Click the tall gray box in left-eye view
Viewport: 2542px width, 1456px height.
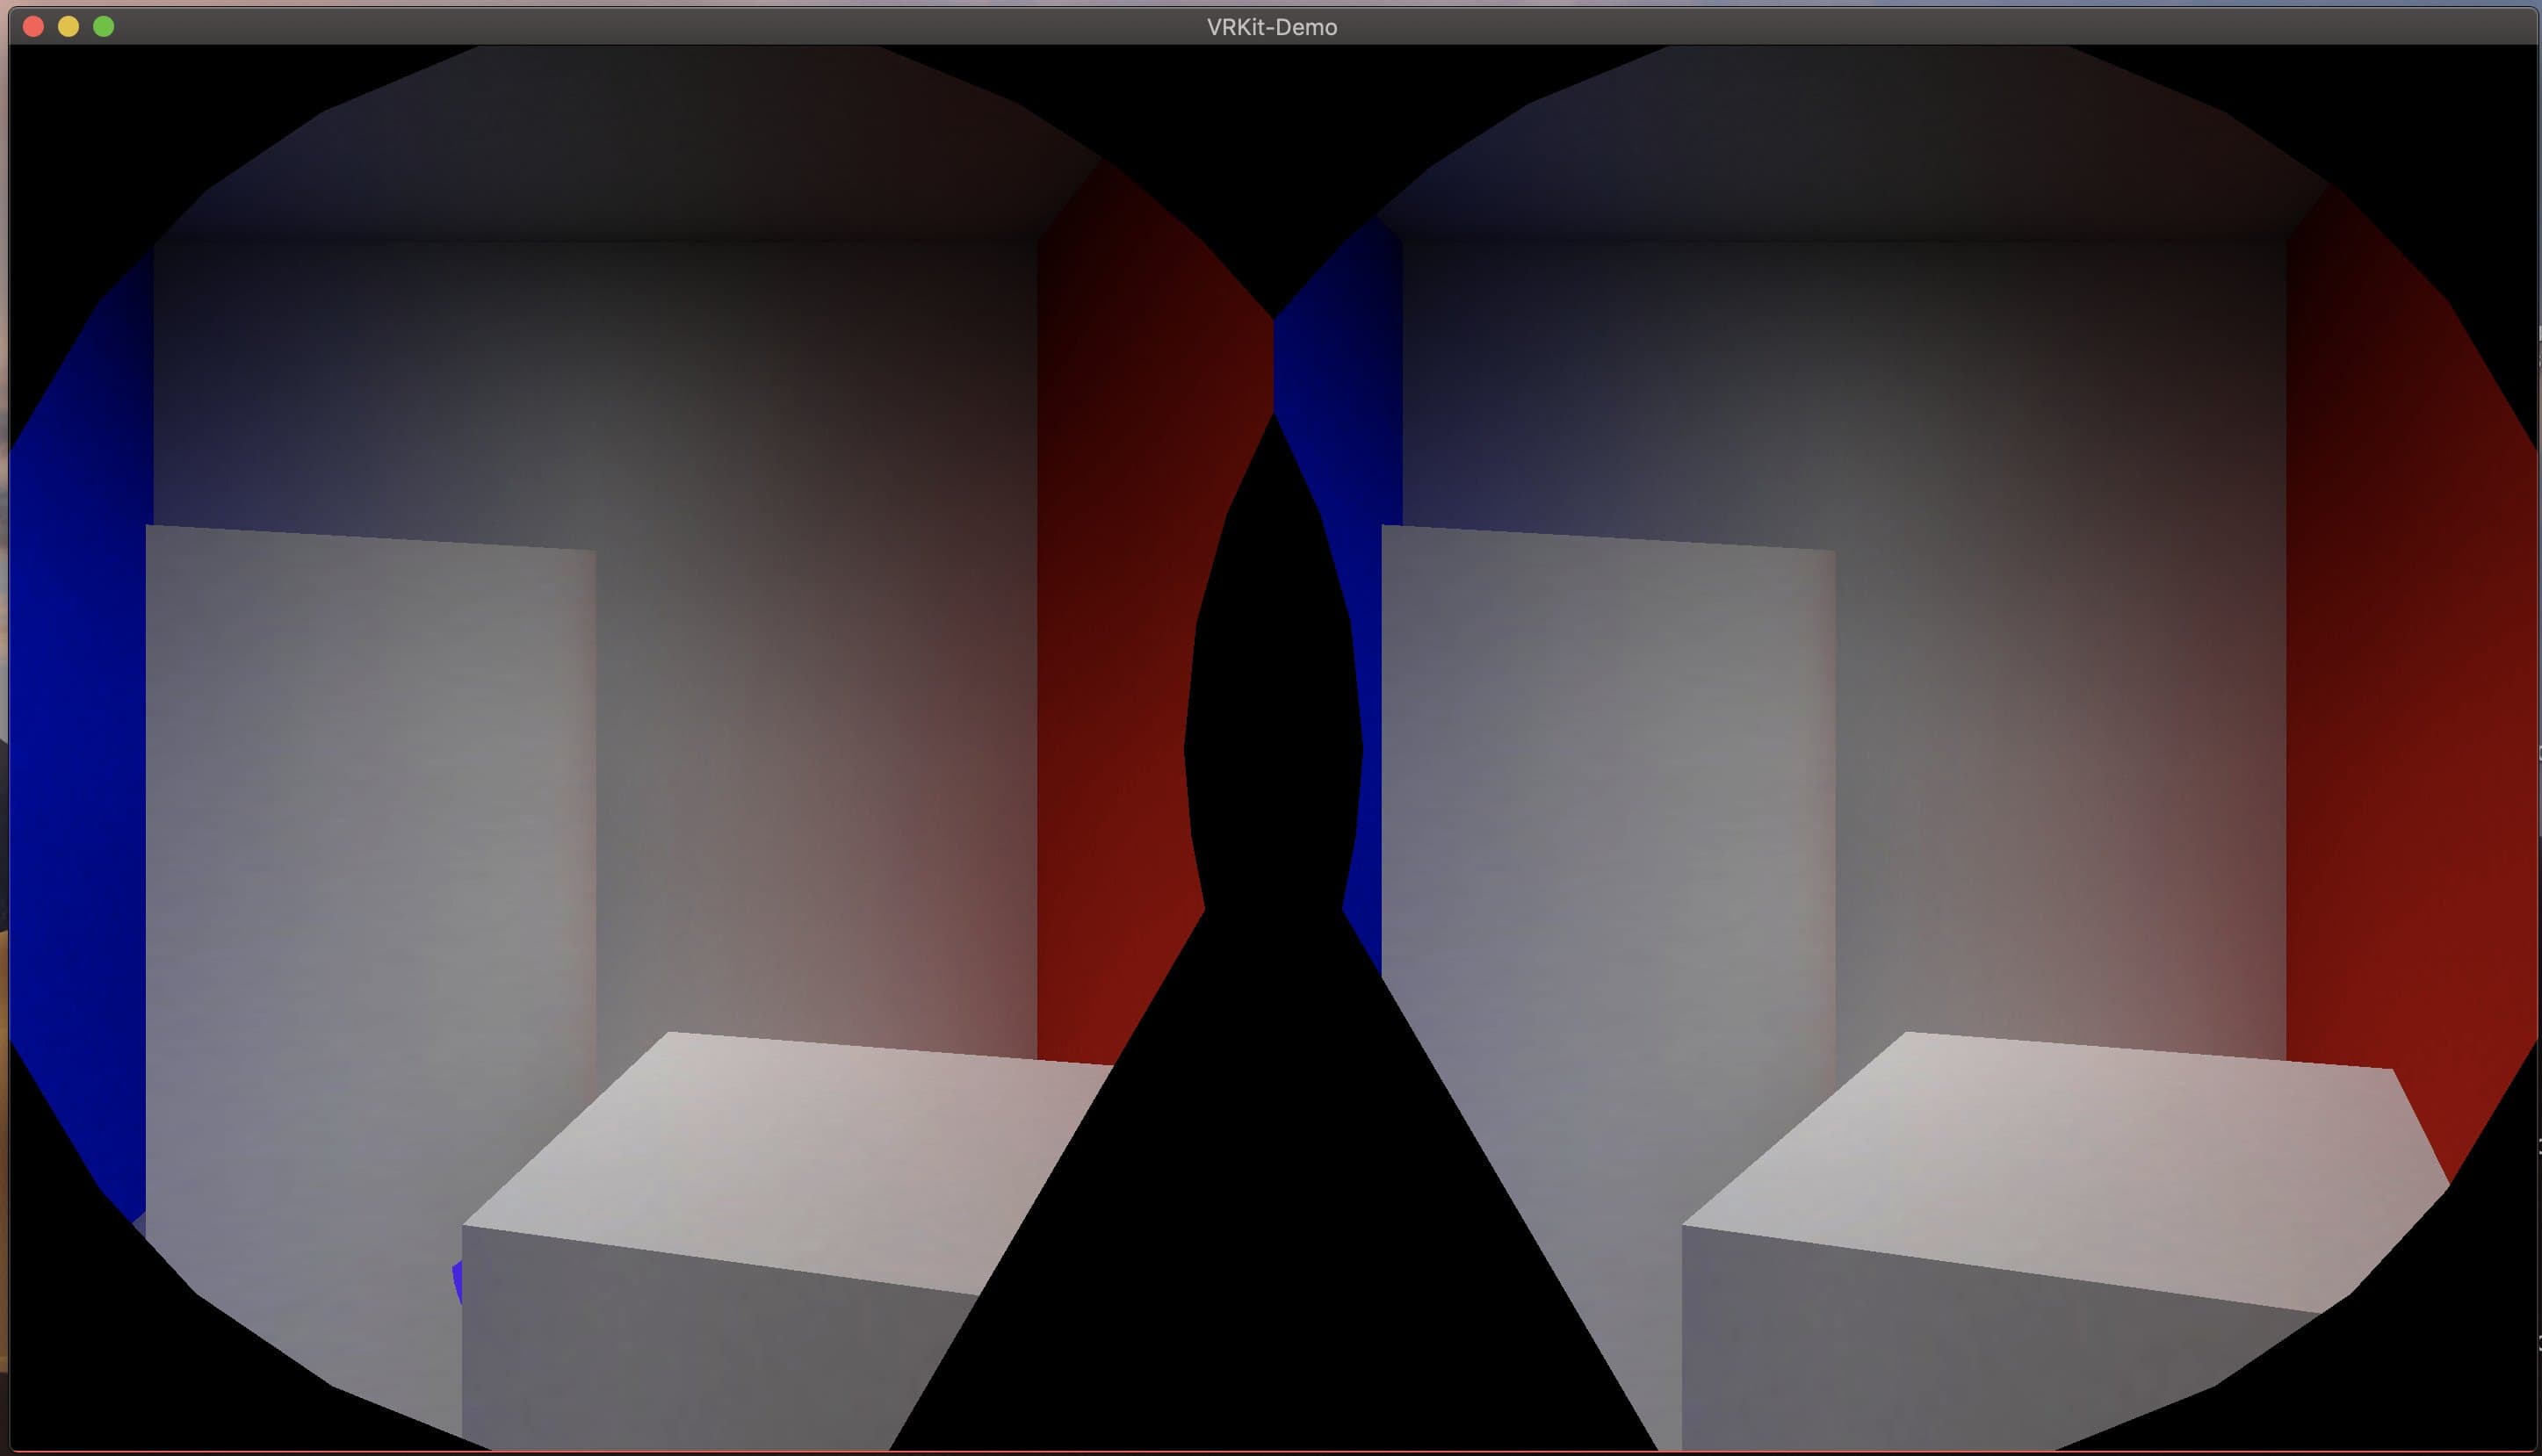370,850
